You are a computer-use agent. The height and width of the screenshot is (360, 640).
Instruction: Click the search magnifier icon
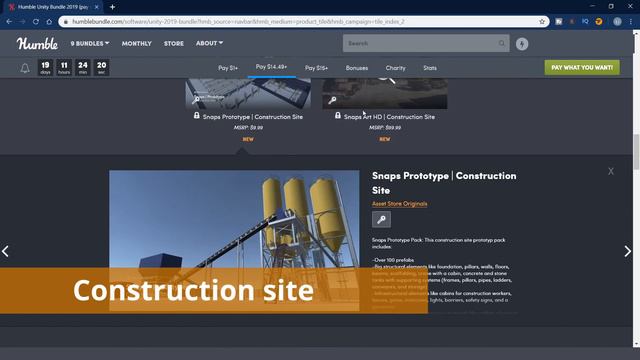(x=501, y=43)
